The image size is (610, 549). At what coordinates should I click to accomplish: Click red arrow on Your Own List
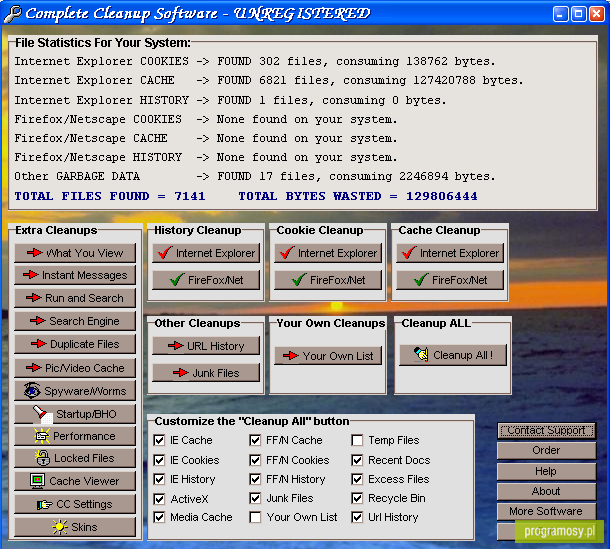[291, 356]
